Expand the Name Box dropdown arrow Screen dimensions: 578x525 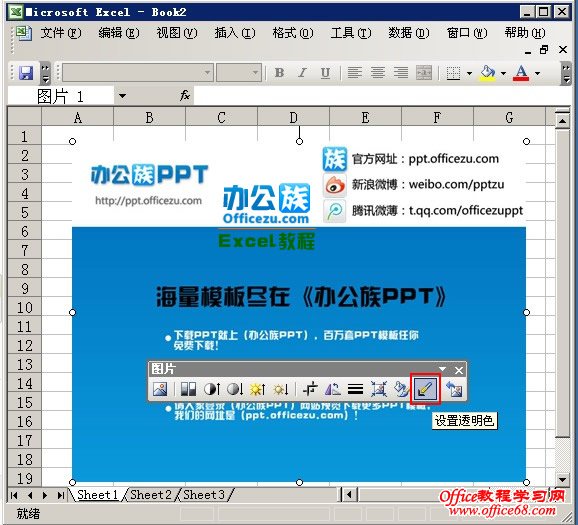(122, 96)
